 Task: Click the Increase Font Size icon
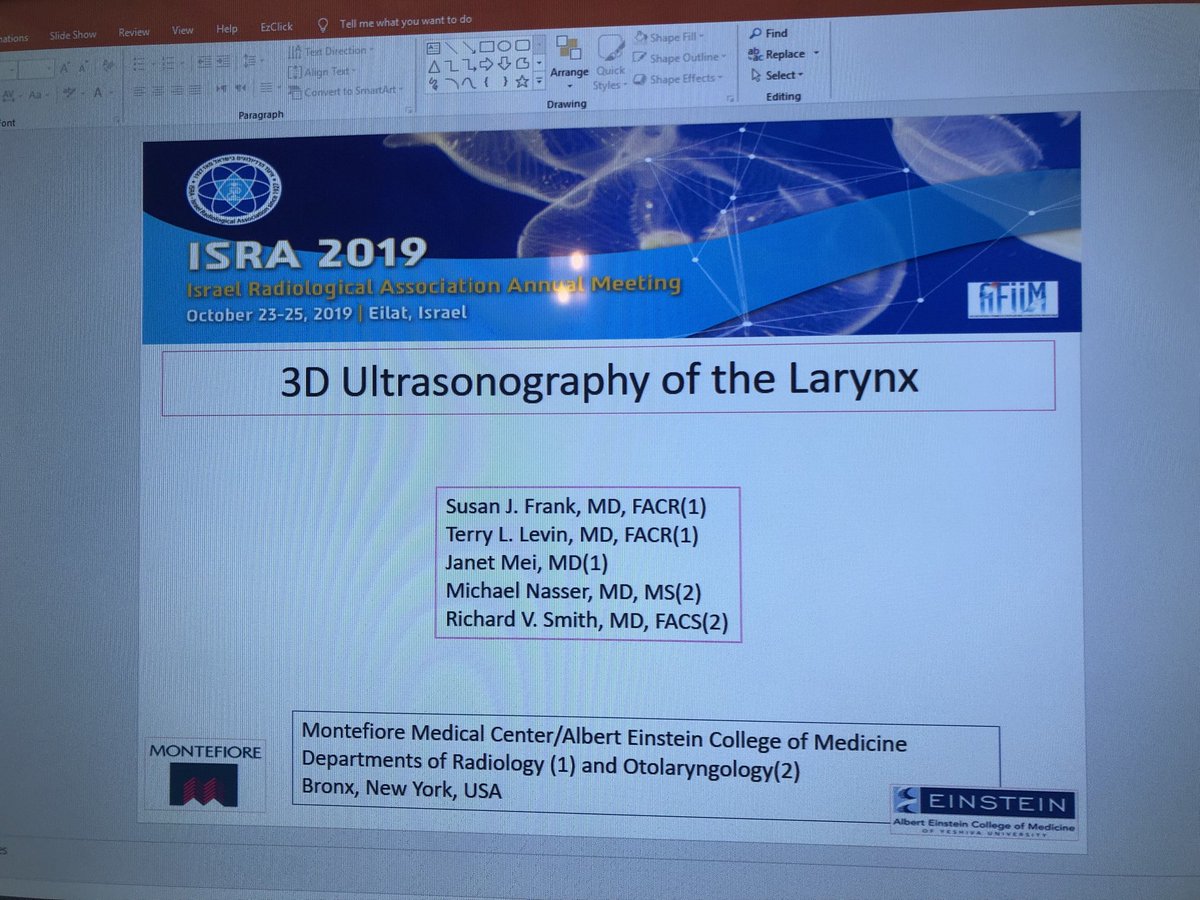pyautogui.click(x=65, y=69)
